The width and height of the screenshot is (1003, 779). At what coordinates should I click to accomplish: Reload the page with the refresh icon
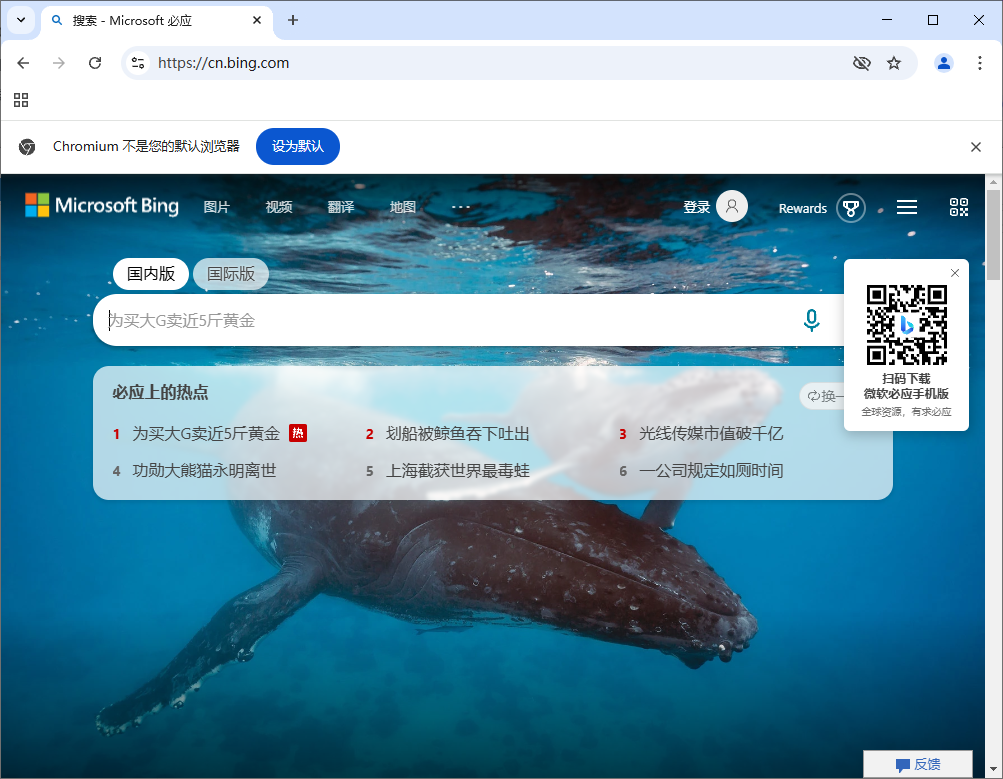tap(95, 62)
